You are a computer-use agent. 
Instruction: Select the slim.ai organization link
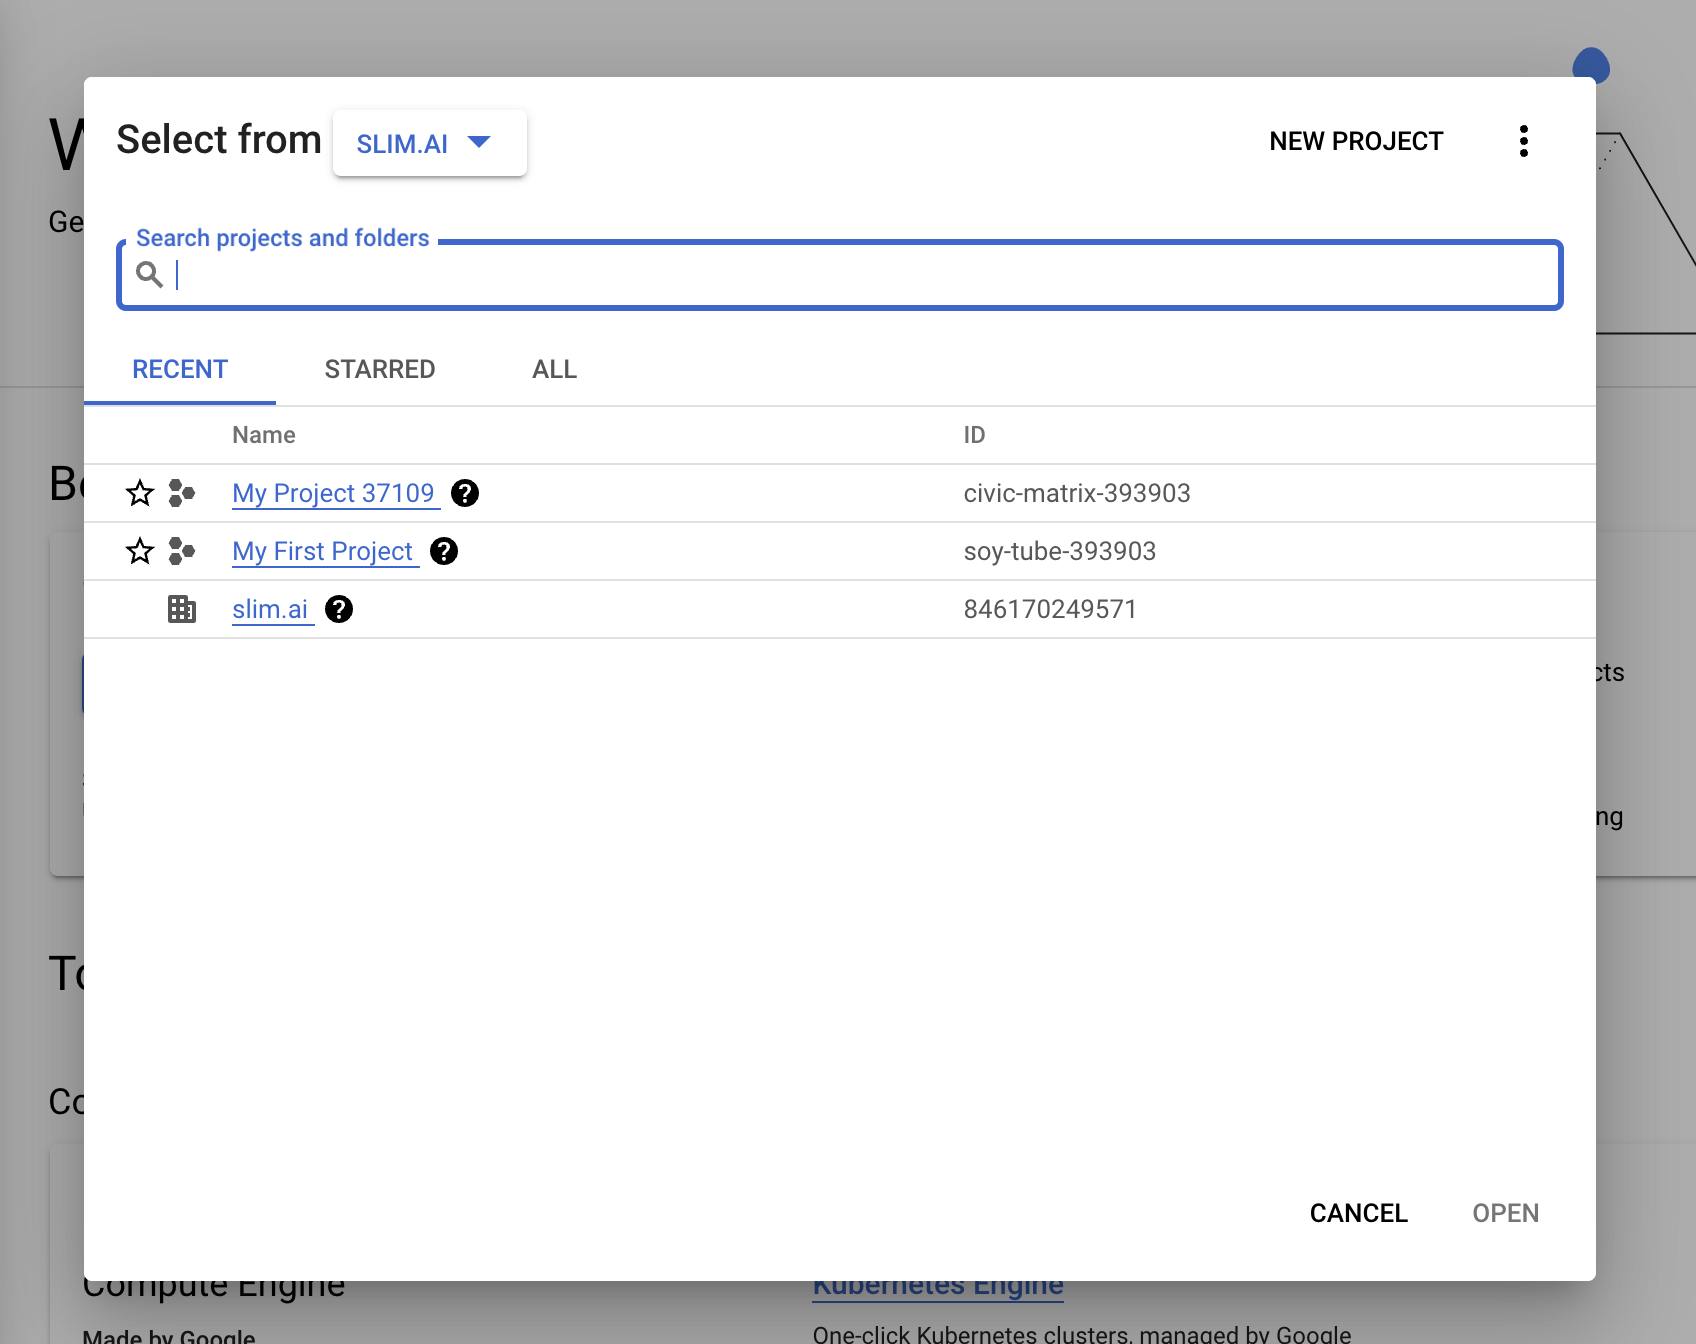[270, 609]
